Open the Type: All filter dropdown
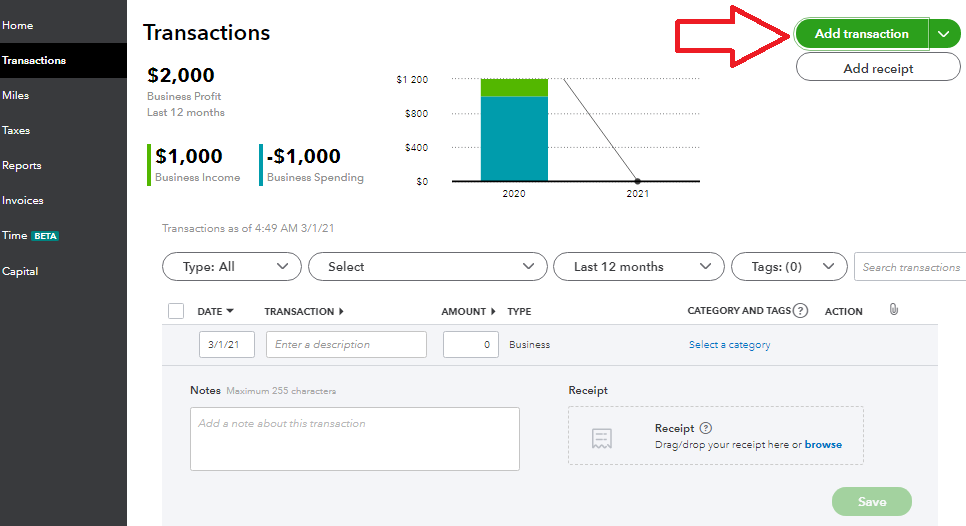Screen dimensions: 966x526 [x=231, y=267]
